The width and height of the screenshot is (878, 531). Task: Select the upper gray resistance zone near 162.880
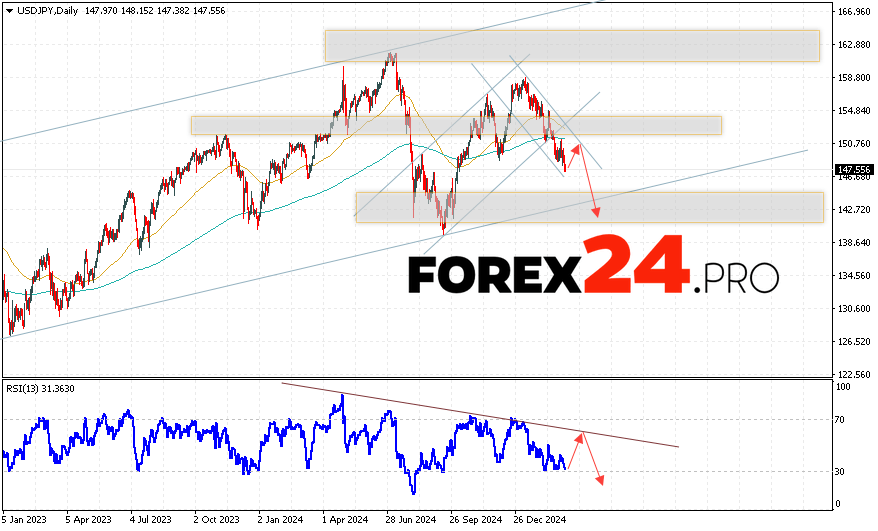571,45
